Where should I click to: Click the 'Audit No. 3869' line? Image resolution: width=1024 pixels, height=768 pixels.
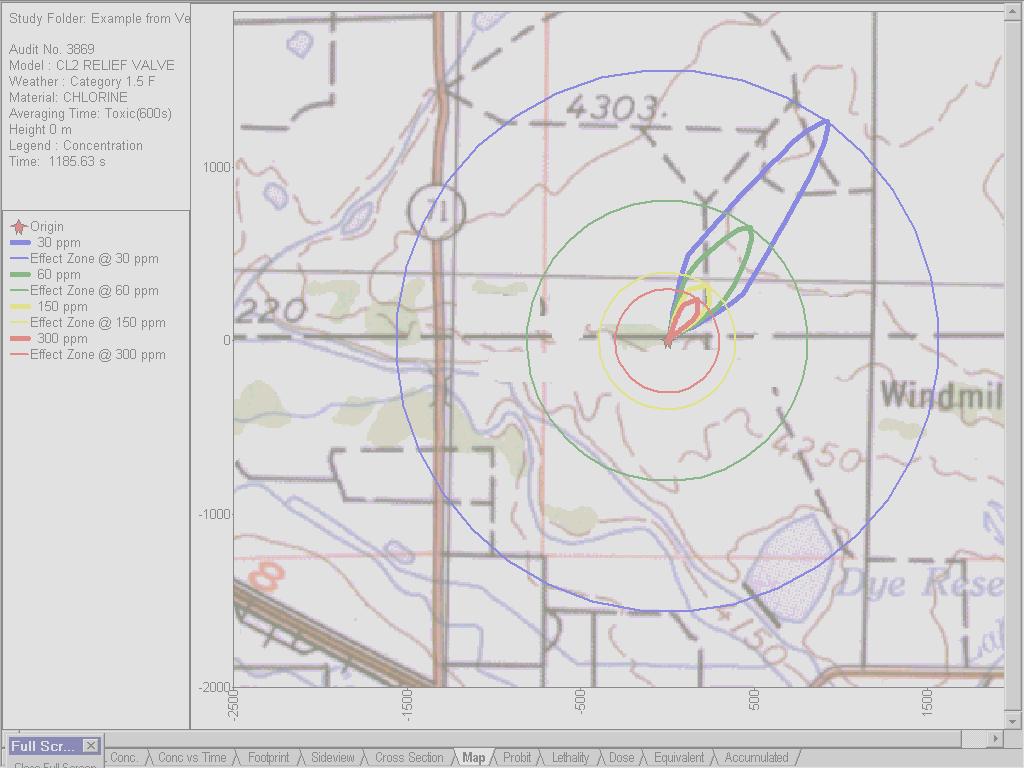point(52,49)
